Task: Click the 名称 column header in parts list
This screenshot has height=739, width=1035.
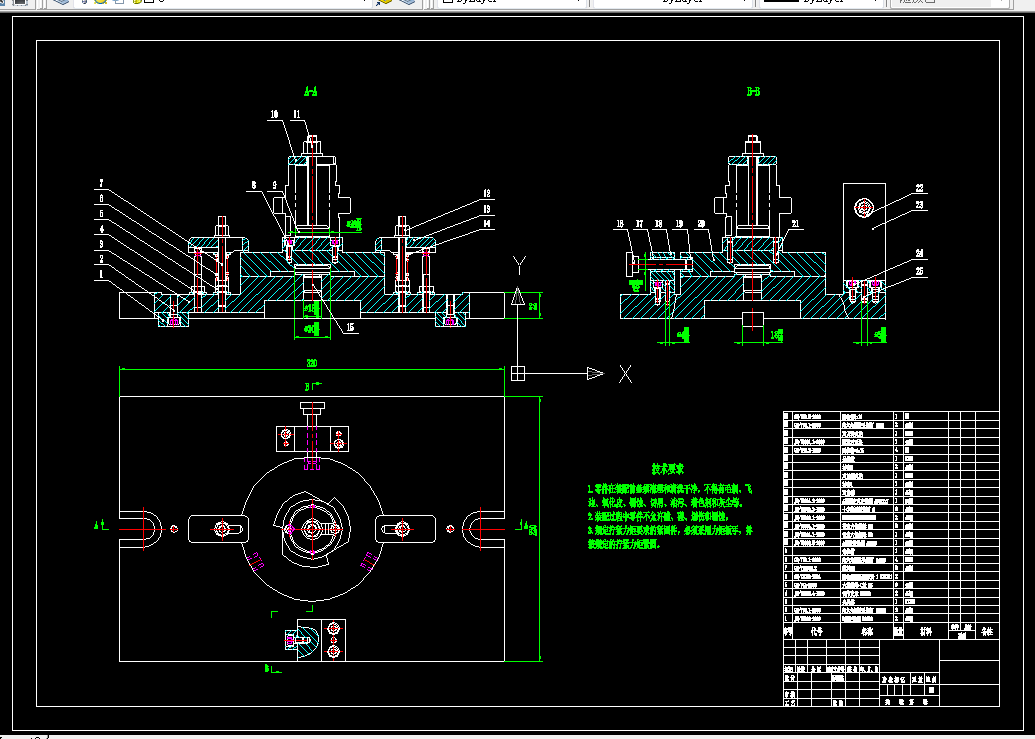Action: pos(867,631)
